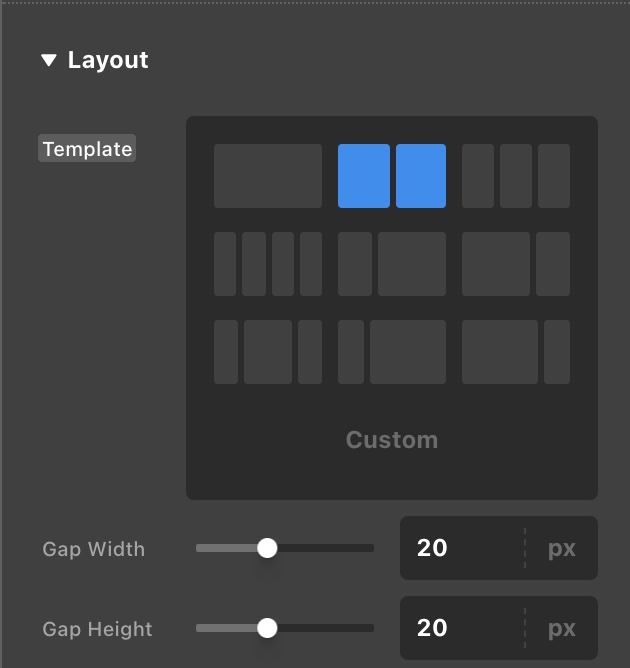Open the Gap Width px unit selector
The height and width of the screenshot is (668, 630).
click(x=562, y=548)
